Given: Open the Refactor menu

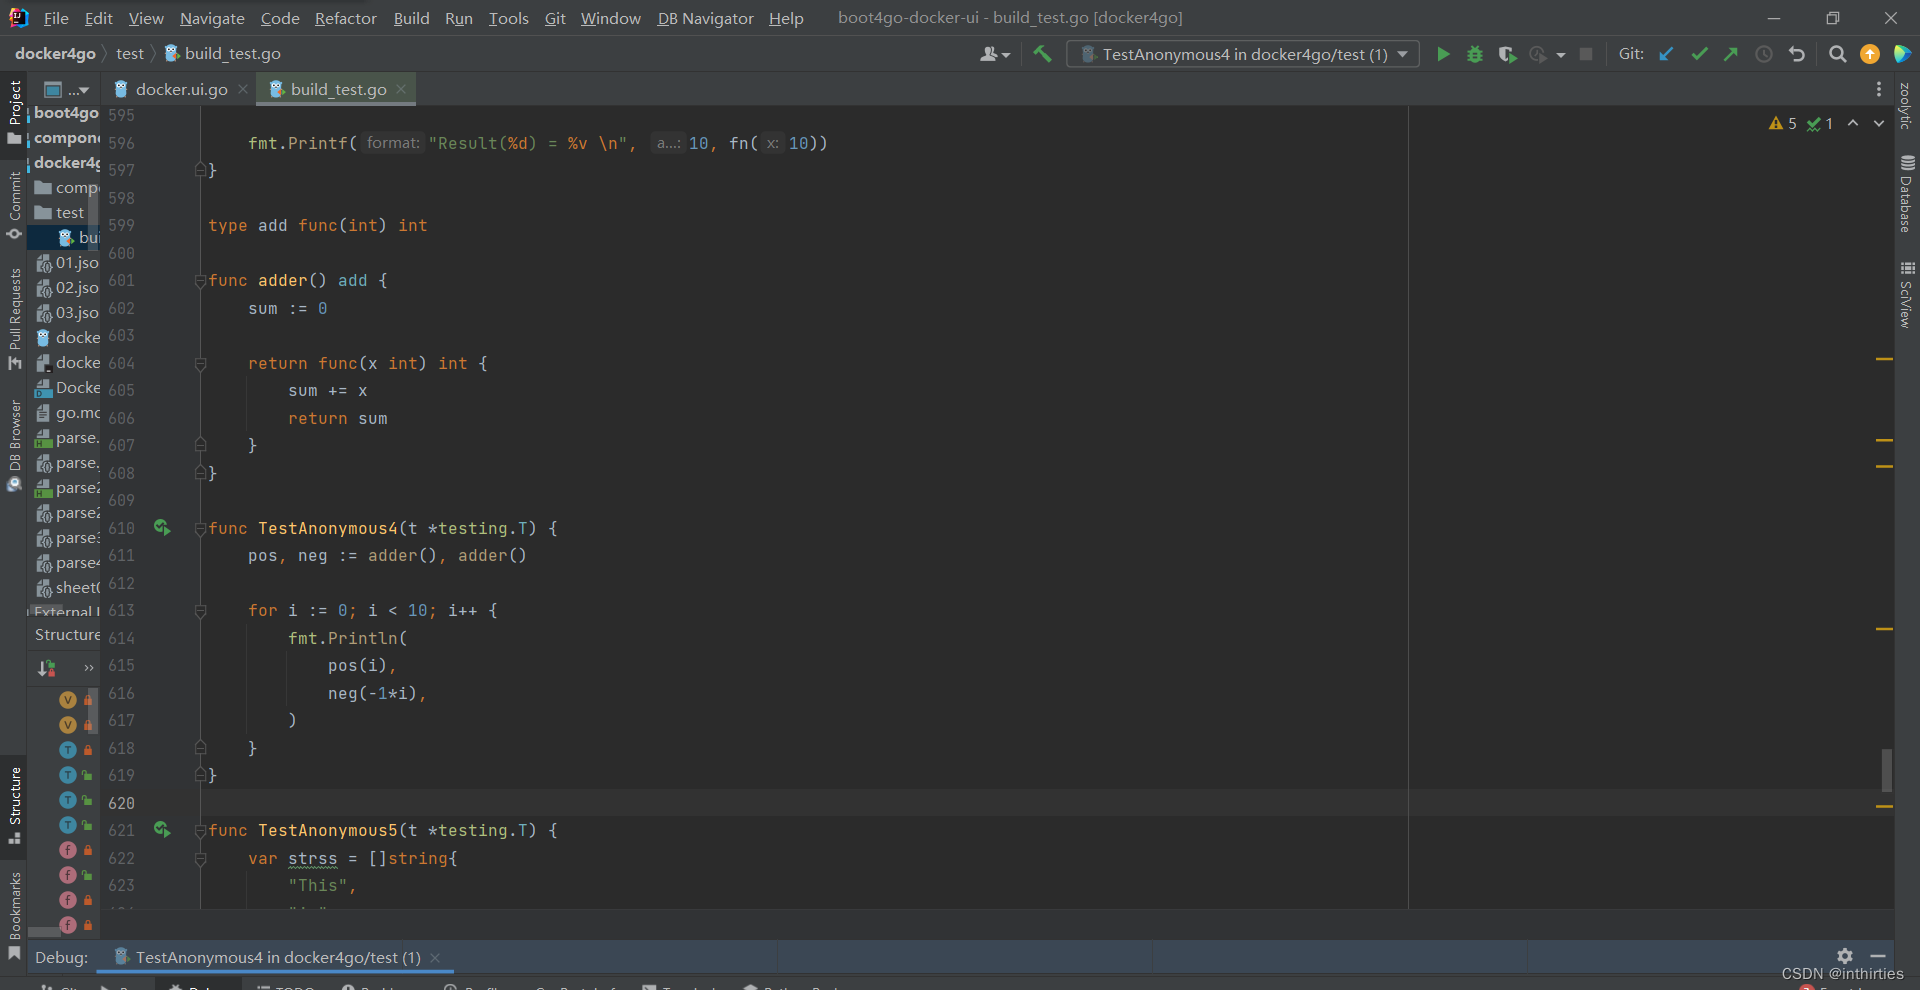Looking at the screenshot, I should tap(345, 18).
